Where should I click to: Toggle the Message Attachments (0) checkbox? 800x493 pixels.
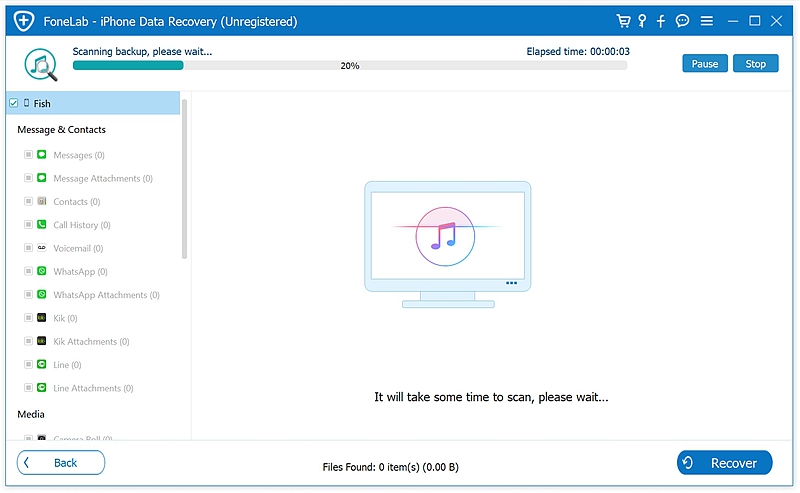click(29, 178)
